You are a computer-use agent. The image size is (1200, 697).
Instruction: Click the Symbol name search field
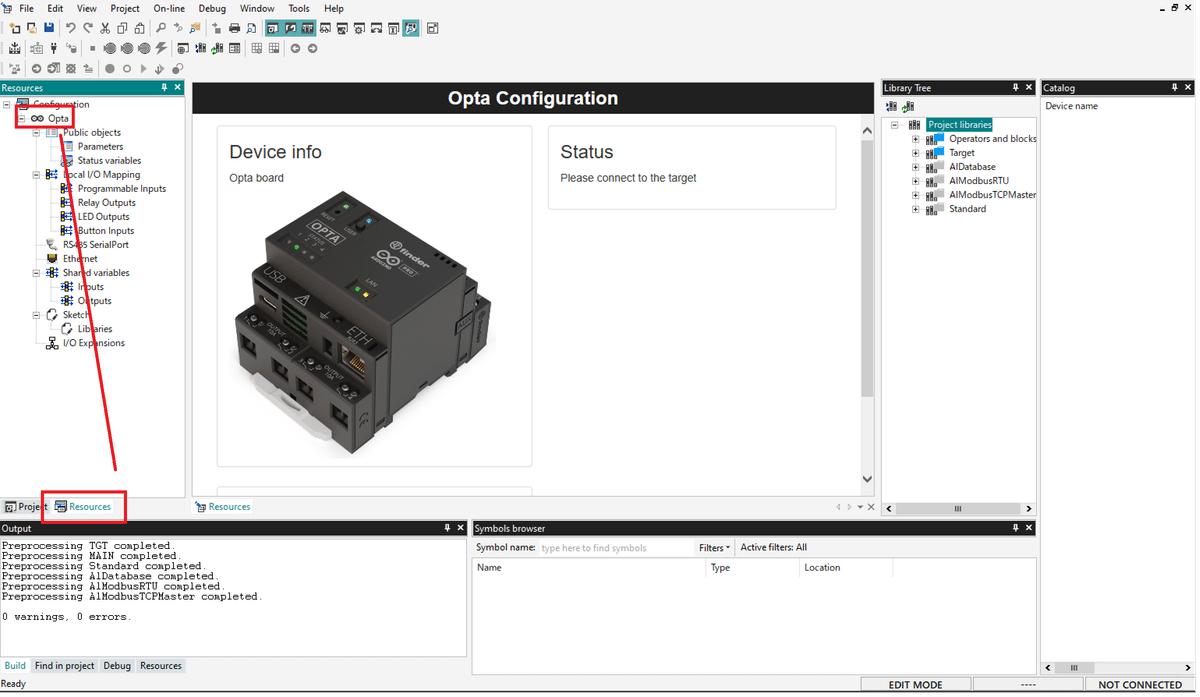point(615,548)
